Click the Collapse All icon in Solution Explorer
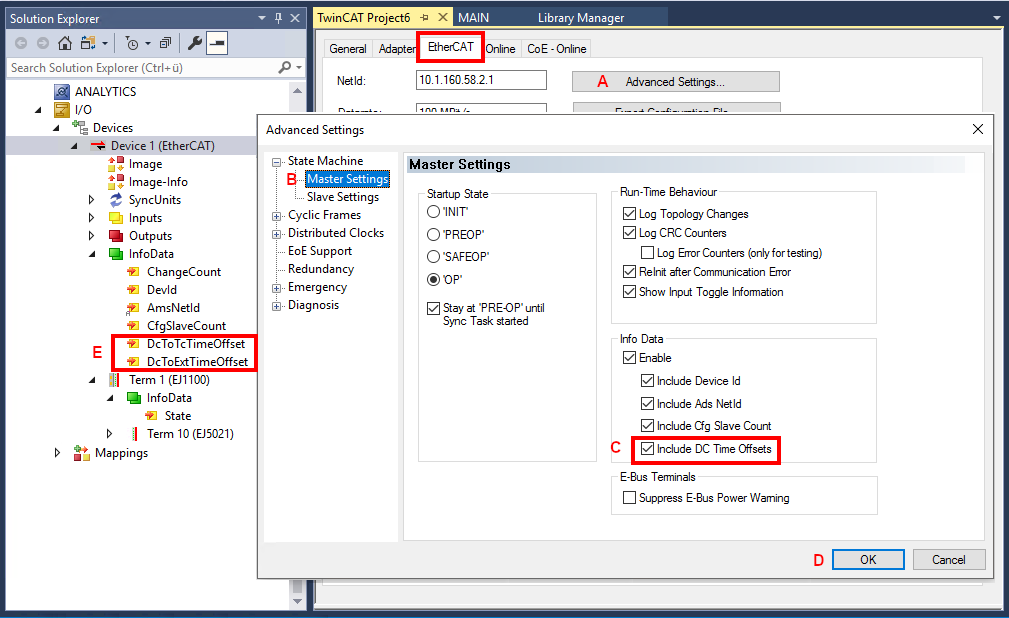Screen dimensions: 1009x618 [165, 43]
